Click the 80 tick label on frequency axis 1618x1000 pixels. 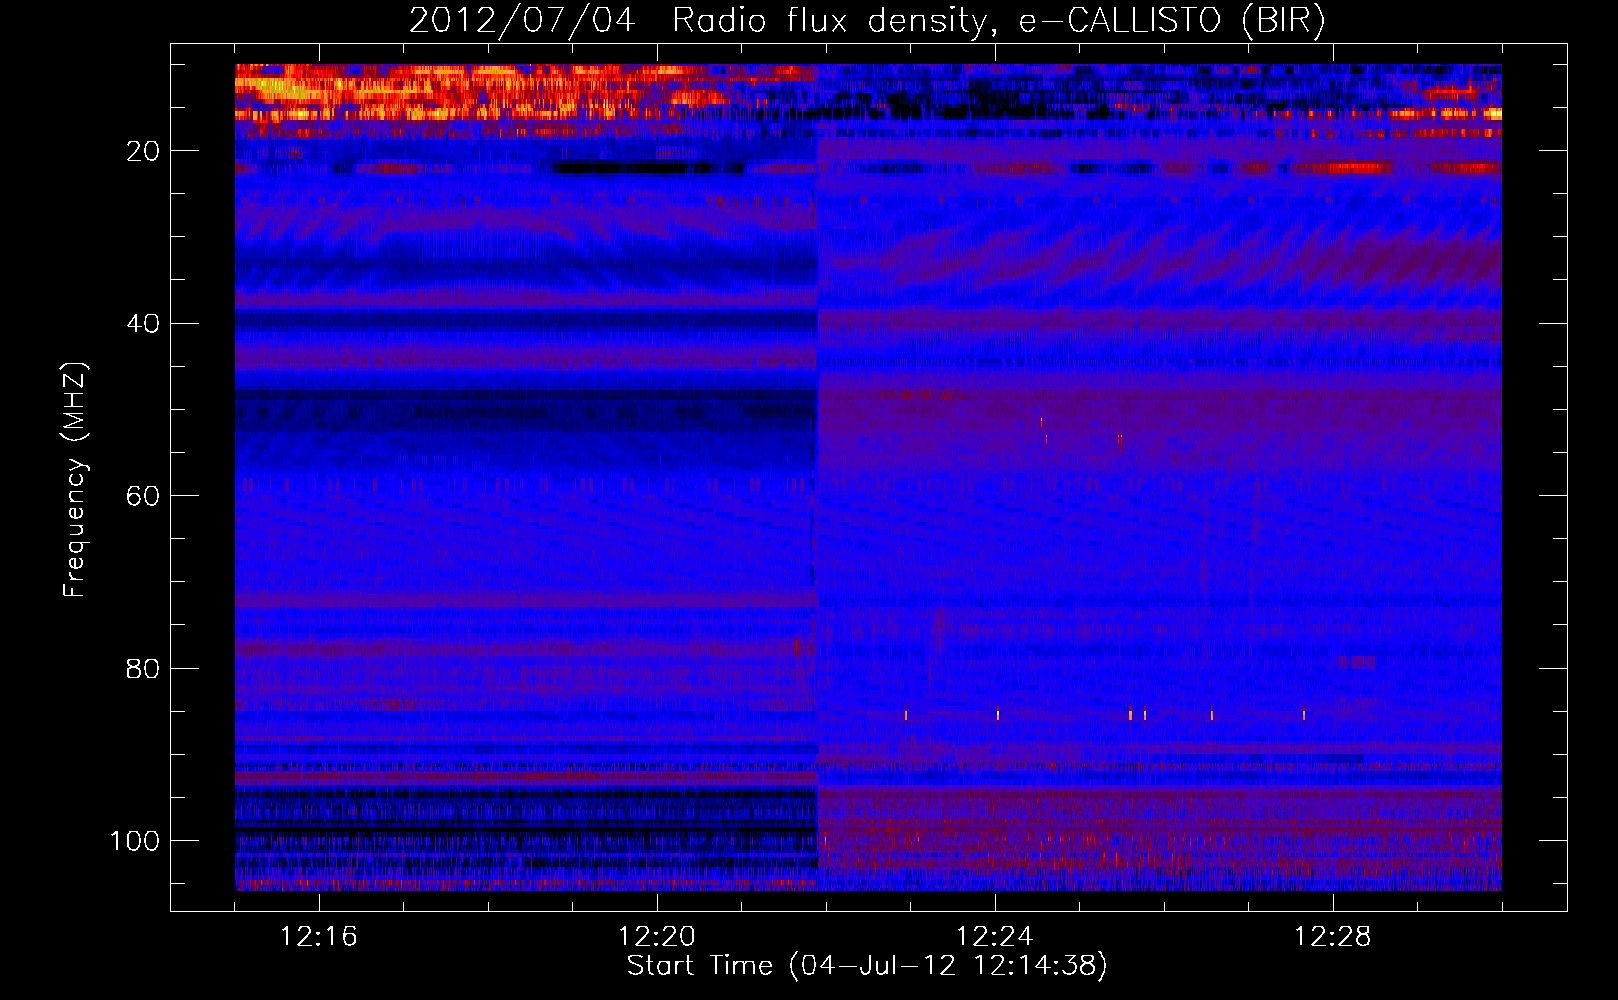coord(143,669)
